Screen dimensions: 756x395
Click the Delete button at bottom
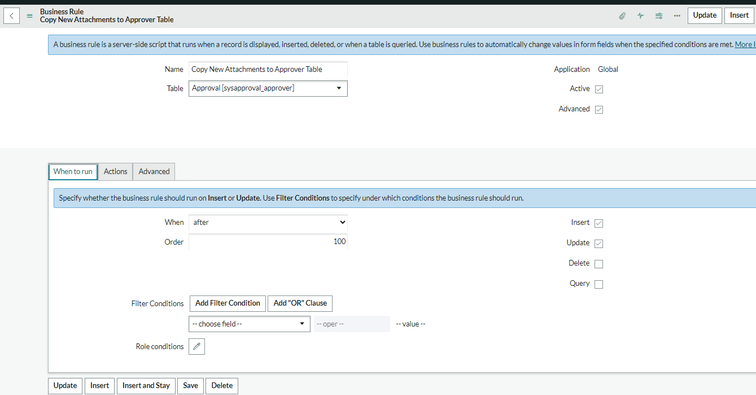coord(222,386)
